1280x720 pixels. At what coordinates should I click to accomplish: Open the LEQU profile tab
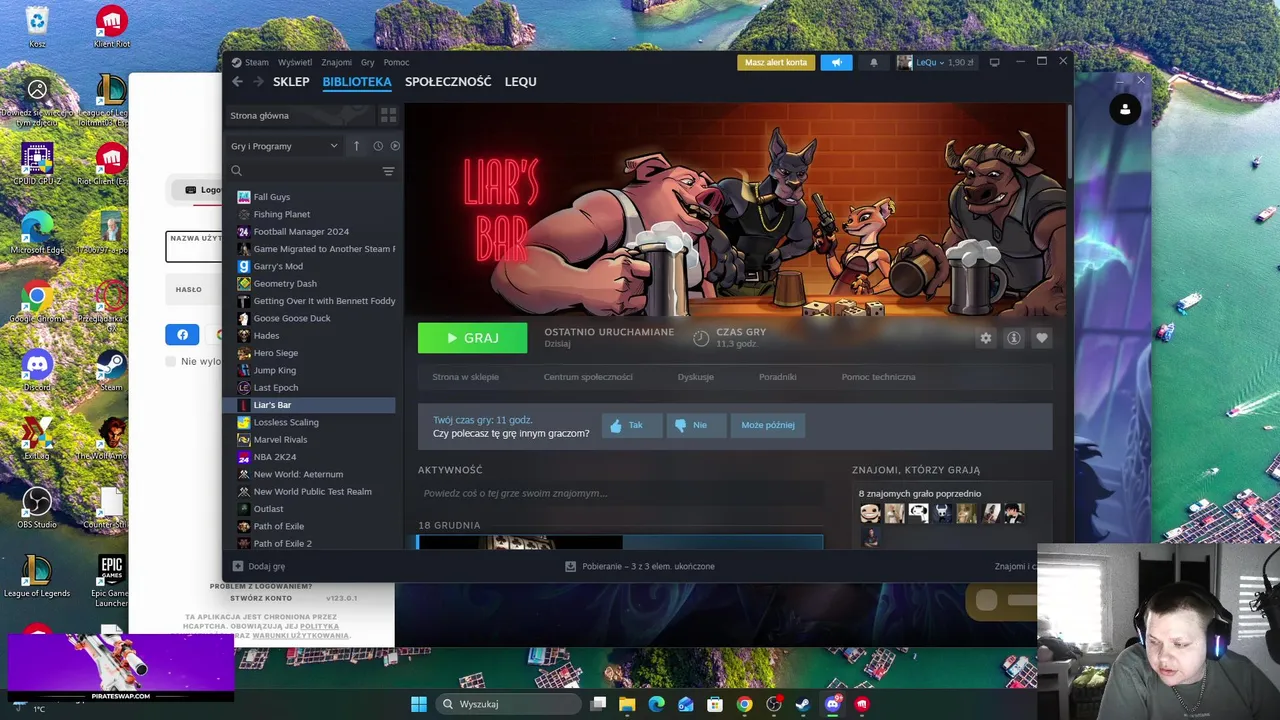pos(521,82)
